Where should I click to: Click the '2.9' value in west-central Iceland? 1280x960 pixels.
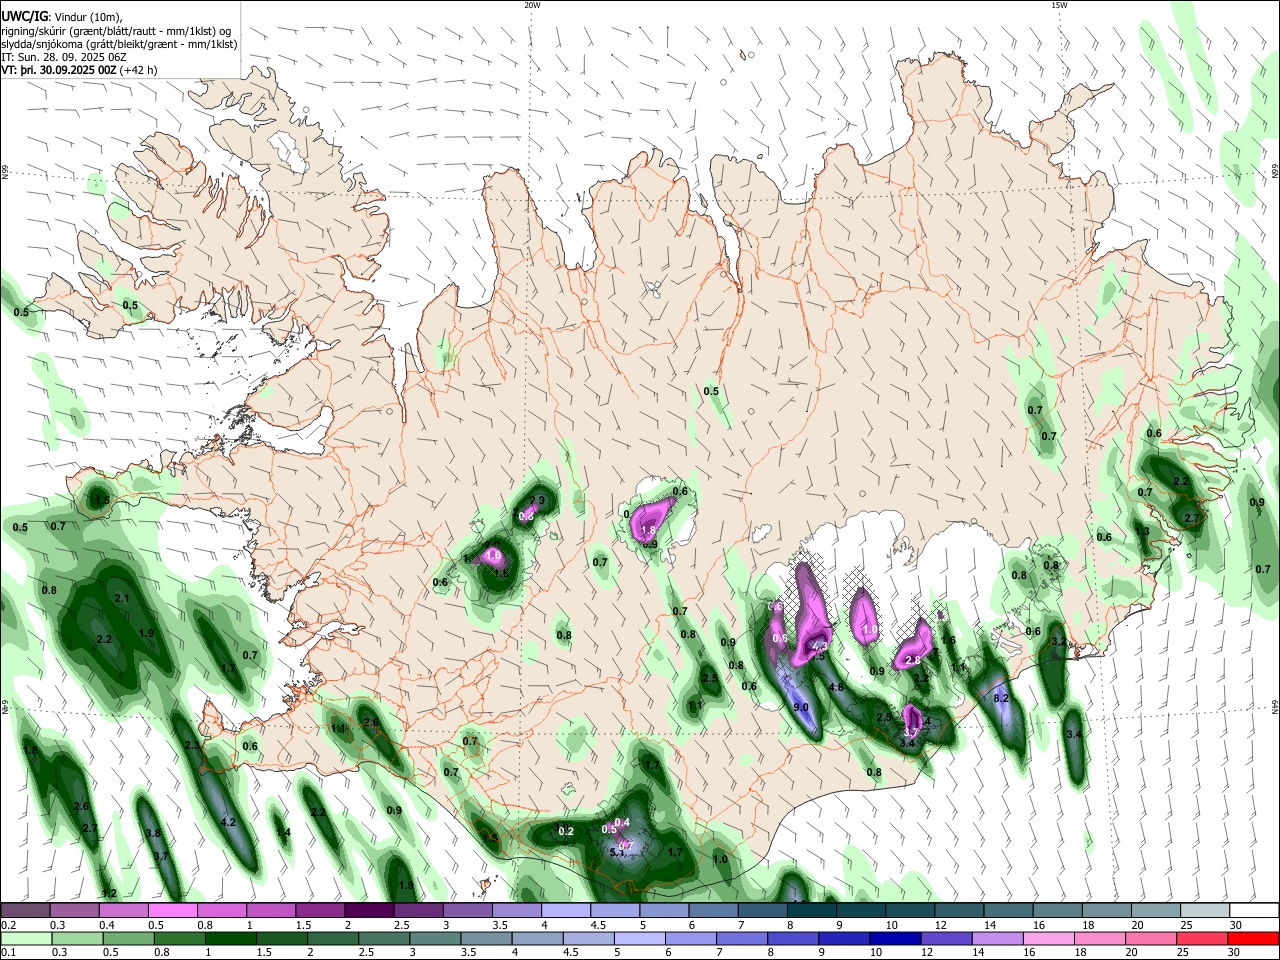click(x=537, y=501)
